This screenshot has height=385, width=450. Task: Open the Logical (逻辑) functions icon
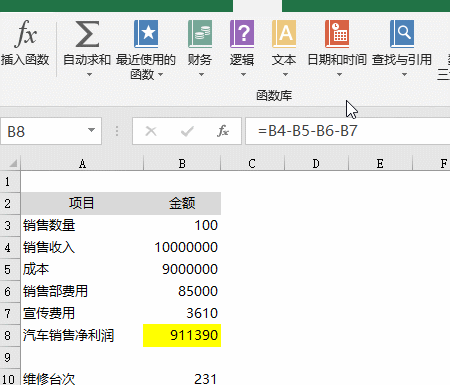coord(242,34)
